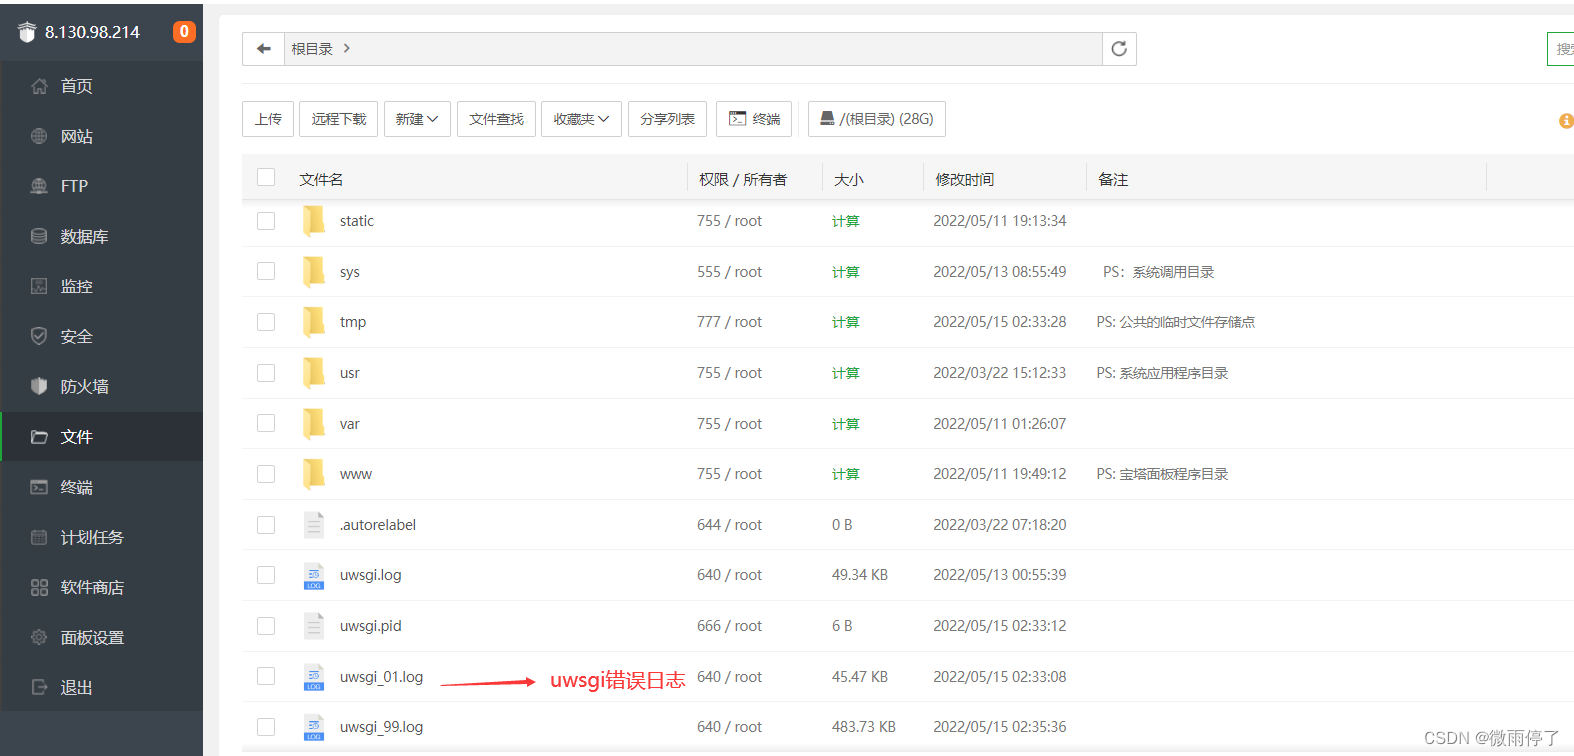This screenshot has height=756, width=1574.
Task: Click the 终端 toolbar button
Action: click(755, 119)
